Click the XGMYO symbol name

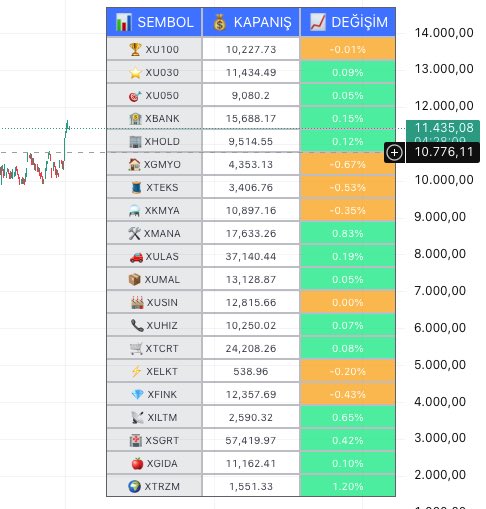pos(162,165)
